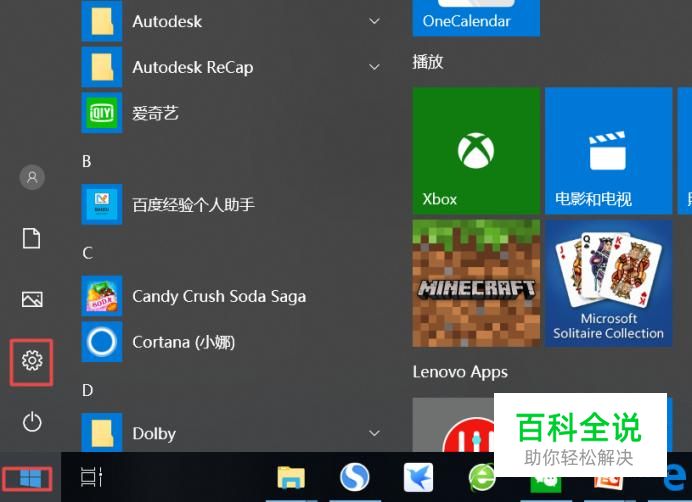Click the Windows Start button
The width and height of the screenshot is (692, 502).
(x=30, y=479)
